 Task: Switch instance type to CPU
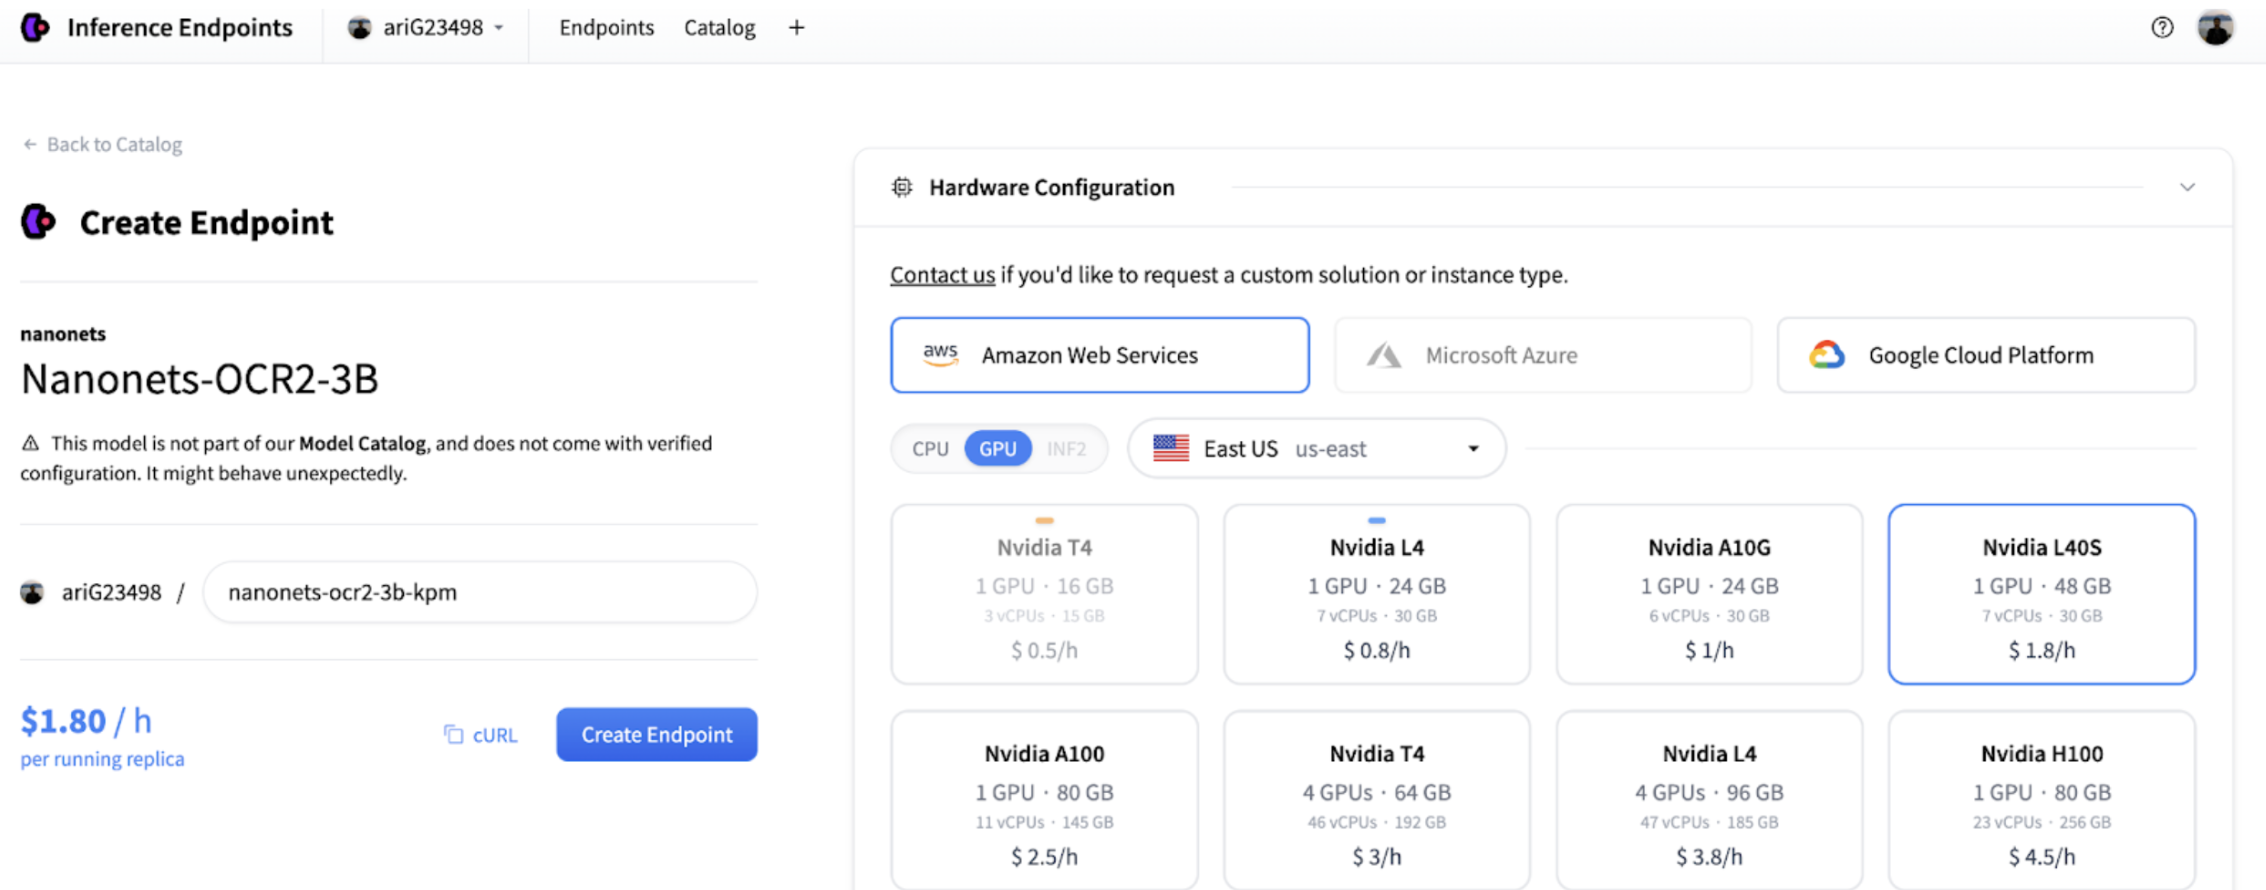click(930, 449)
